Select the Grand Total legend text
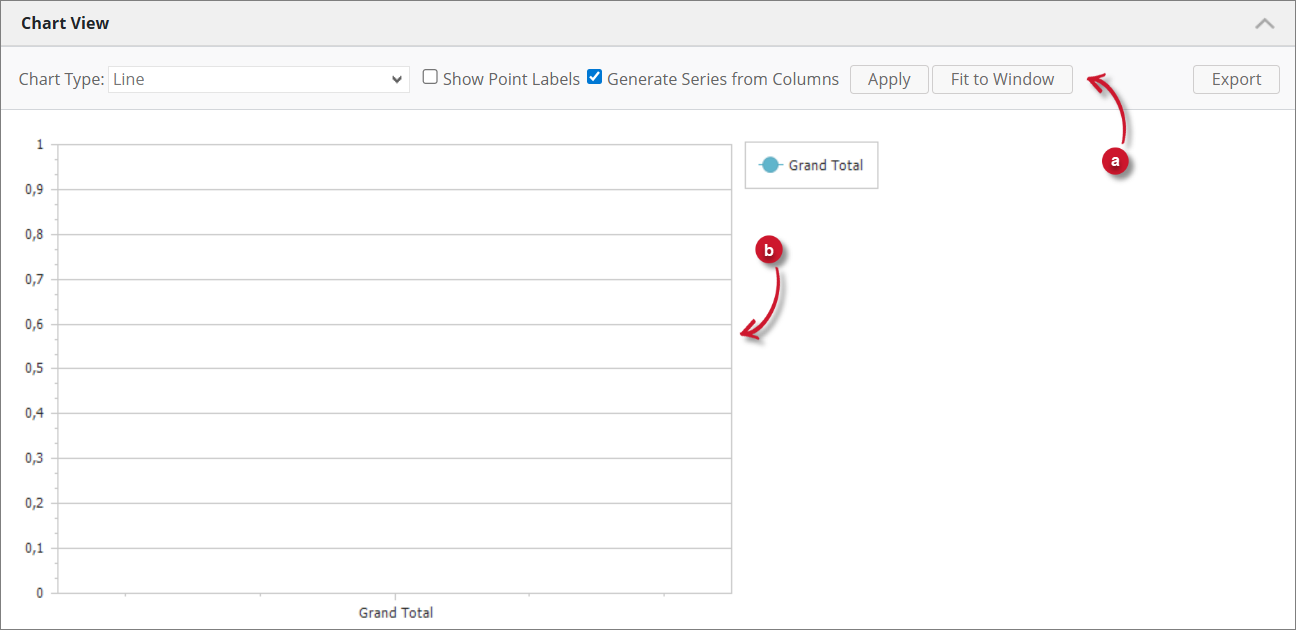 (825, 165)
